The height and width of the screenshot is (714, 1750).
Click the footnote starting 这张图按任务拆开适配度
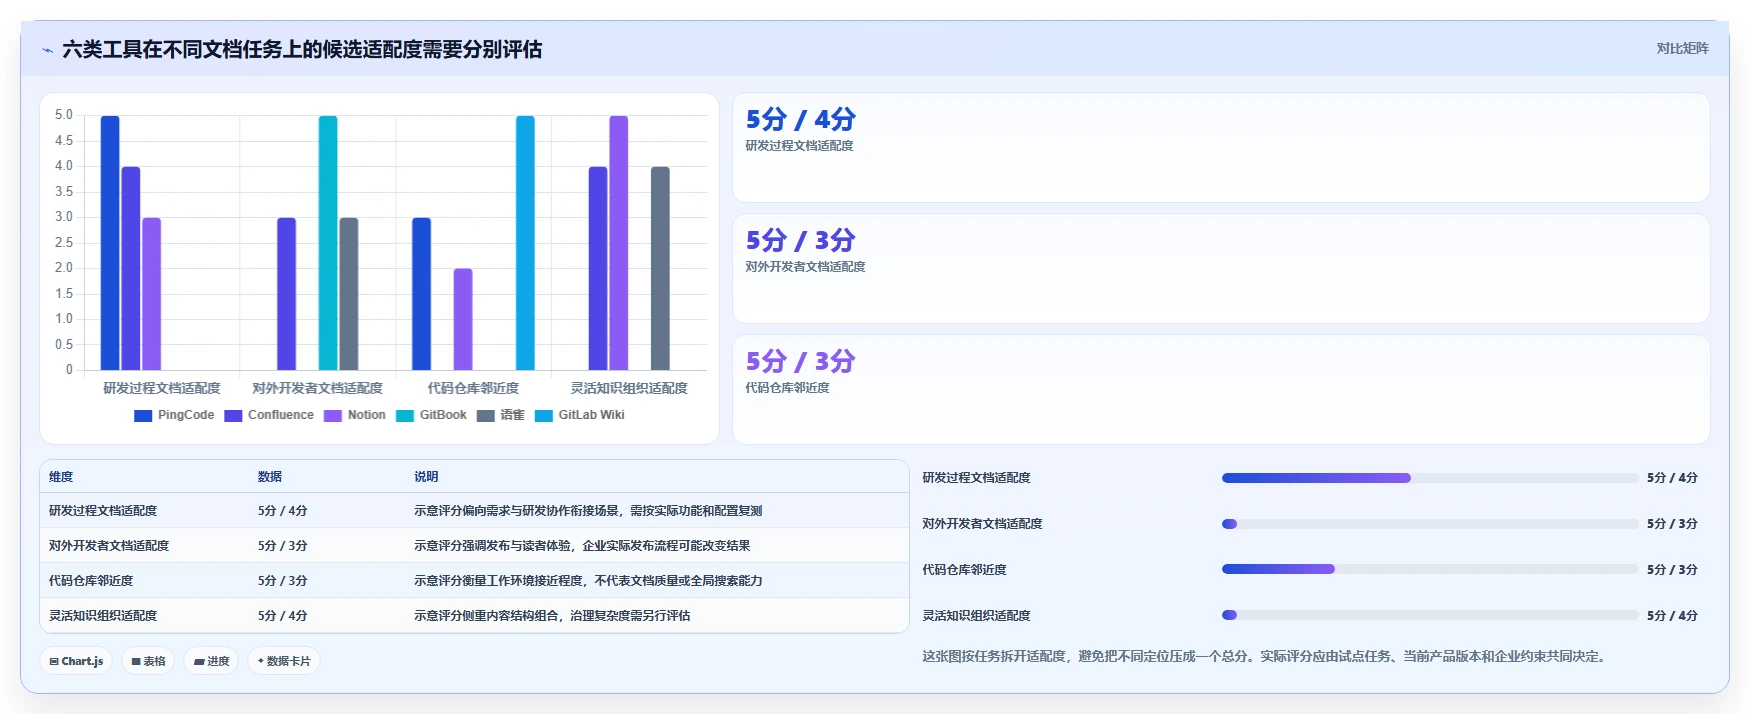[x=1266, y=657]
